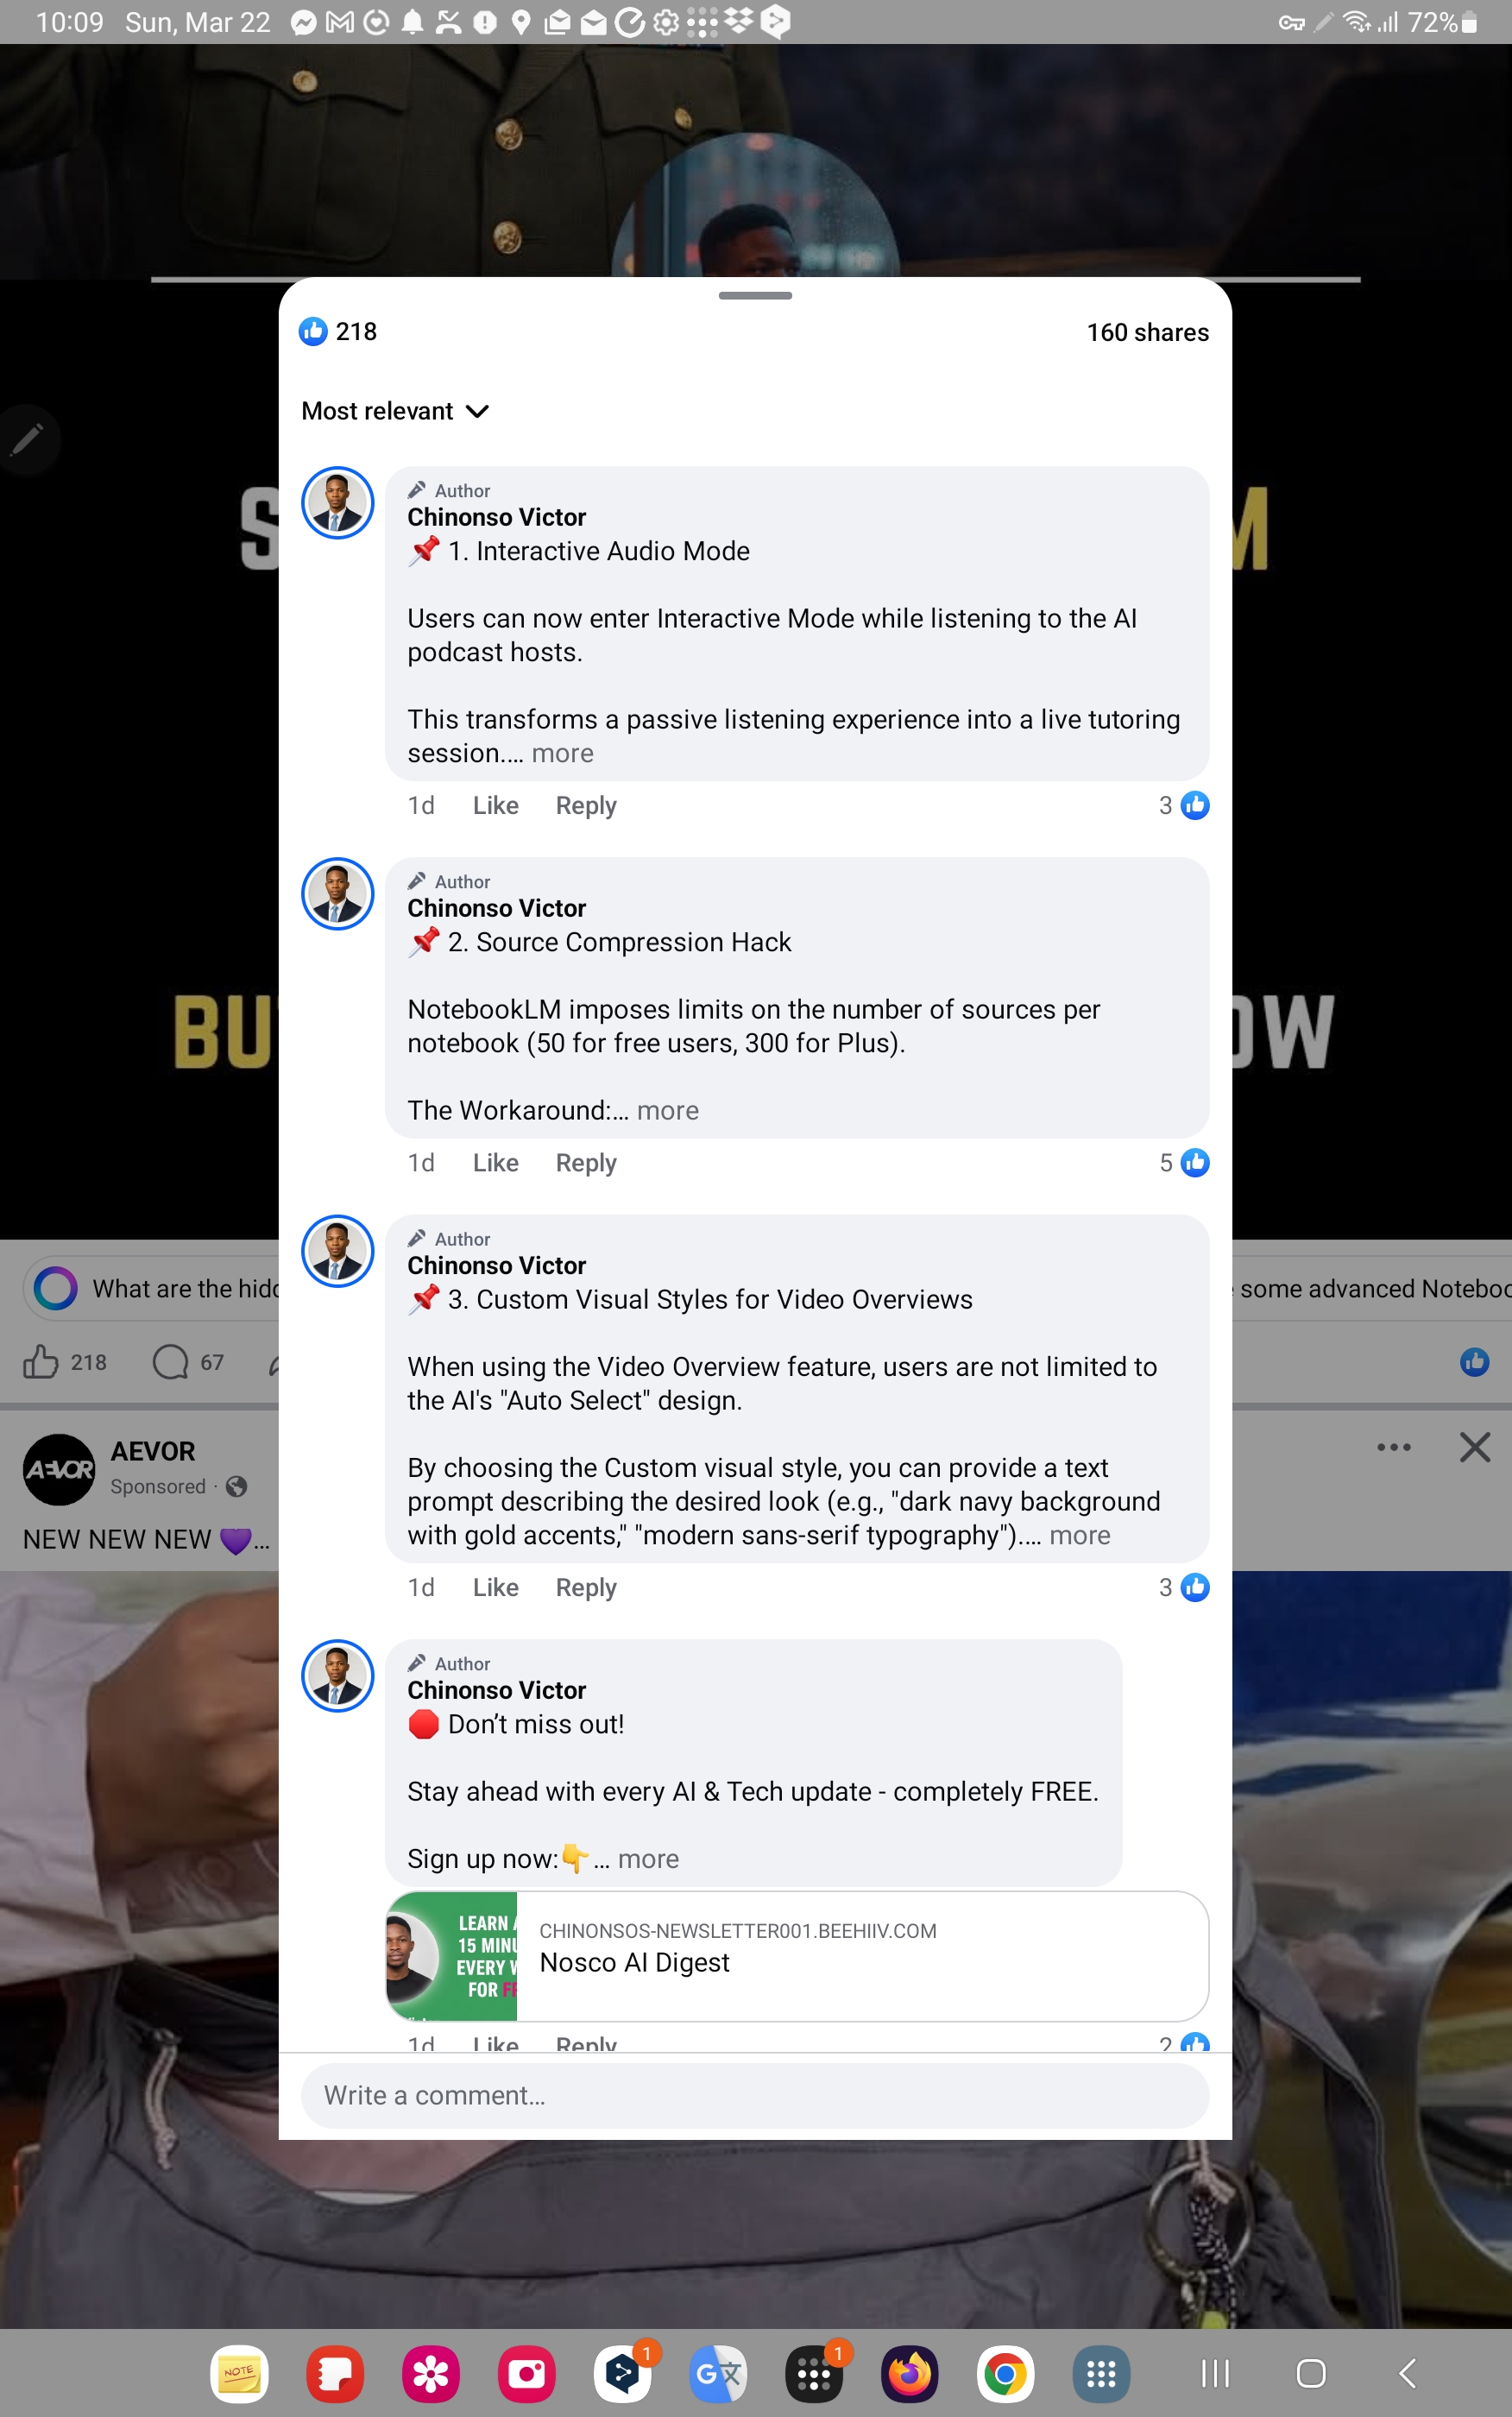Like the Source Compression Hack comment
Screen dimensions: 1512x2417
tap(495, 1162)
